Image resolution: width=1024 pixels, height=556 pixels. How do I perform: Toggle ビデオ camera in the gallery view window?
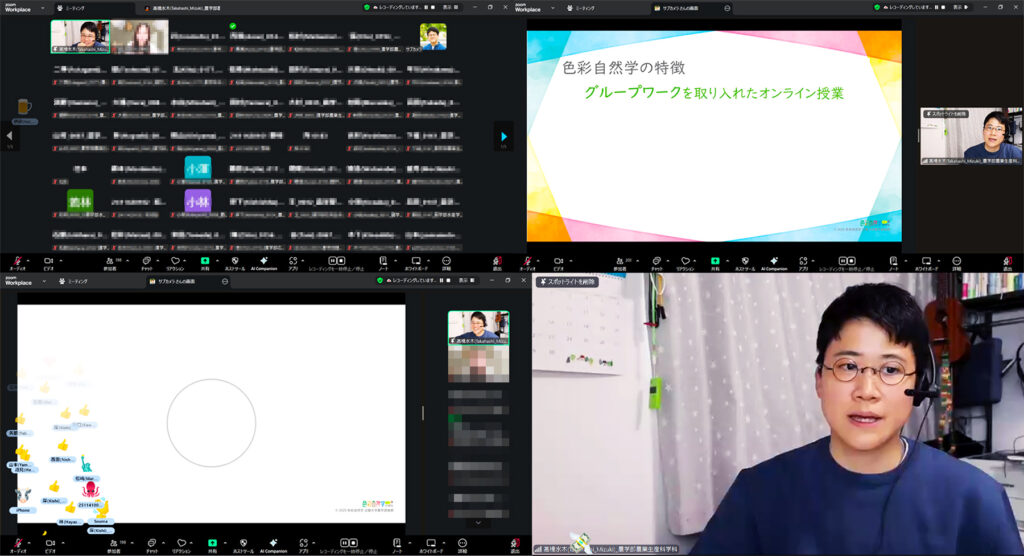(49, 263)
